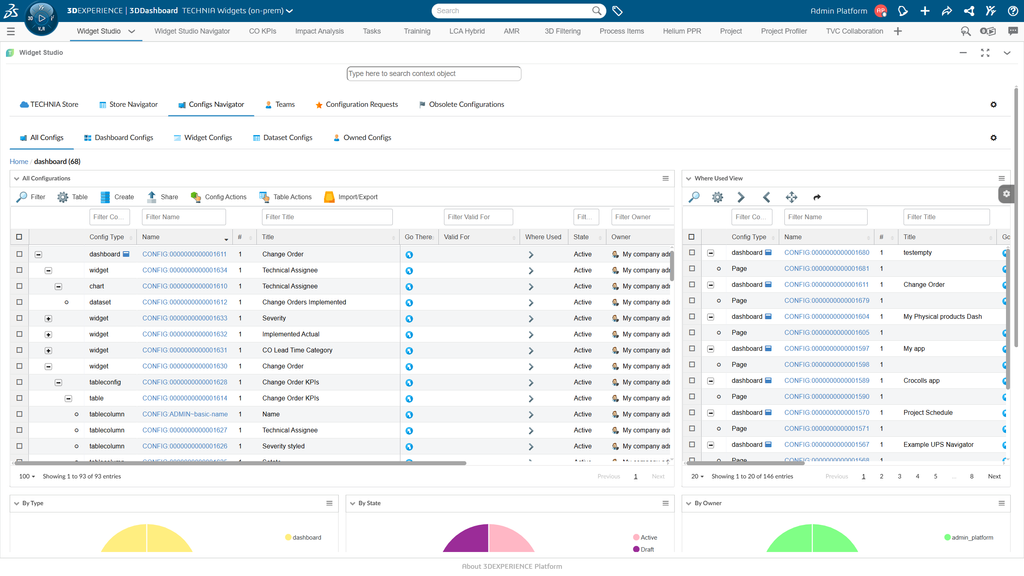Click Go There icon for Change Orders Implemented
1024x576 pixels.
(409, 303)
